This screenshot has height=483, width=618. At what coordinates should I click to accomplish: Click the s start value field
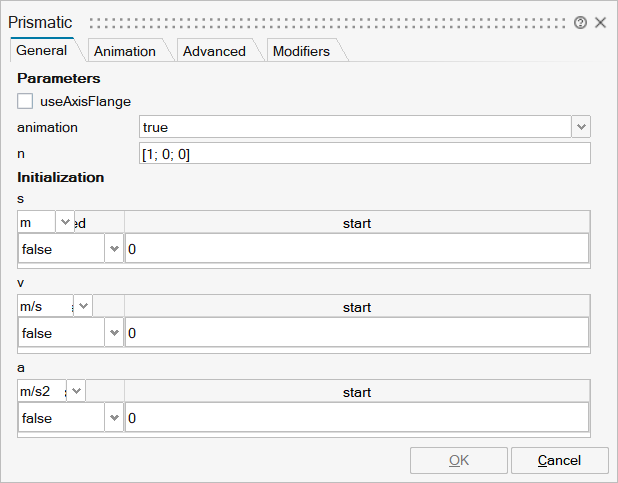[x=357, y=249]
